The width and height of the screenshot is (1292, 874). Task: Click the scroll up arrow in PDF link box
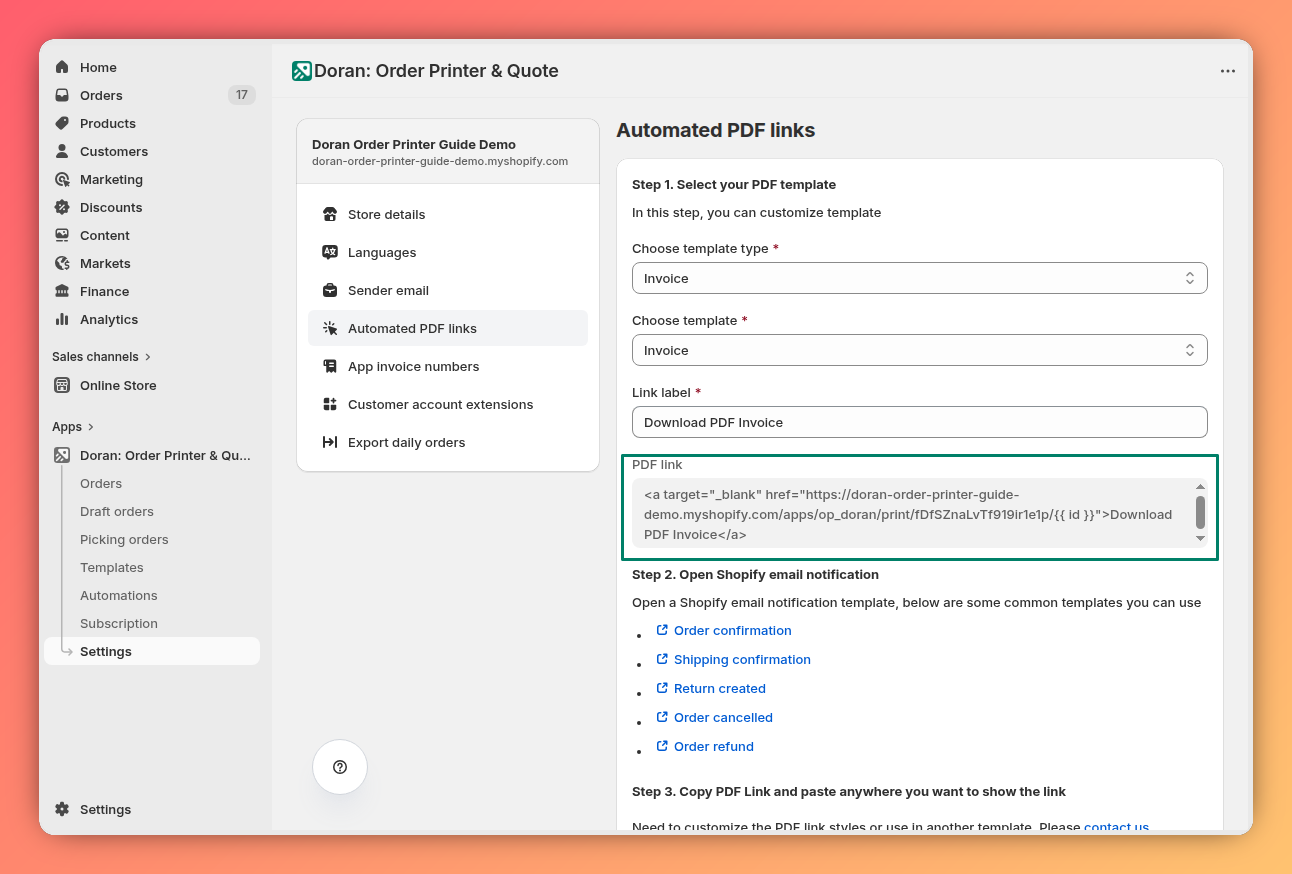(x=1200, y=486)
